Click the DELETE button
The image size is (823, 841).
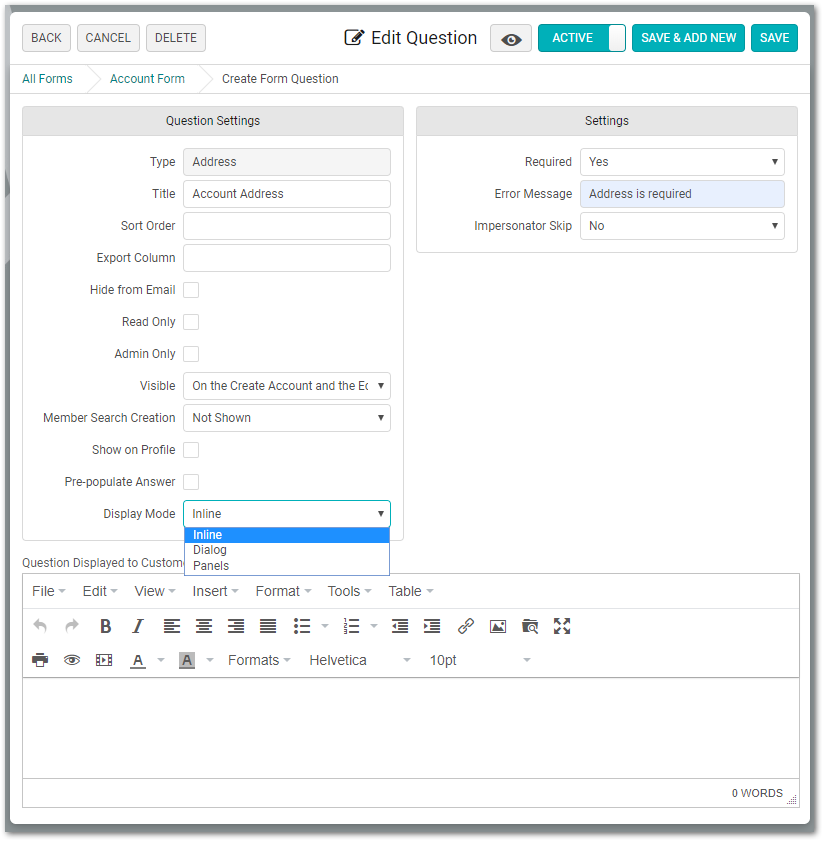pos(176,38)
